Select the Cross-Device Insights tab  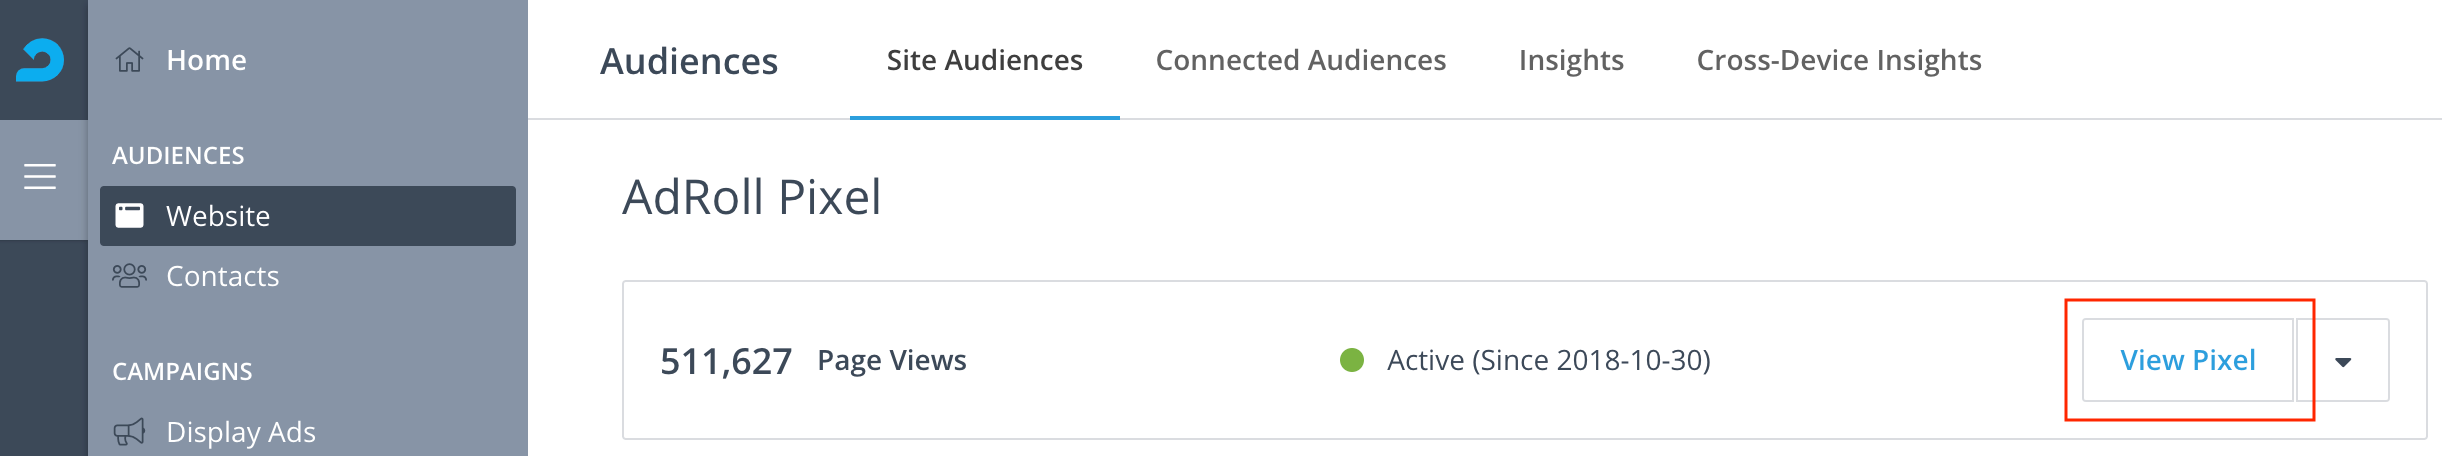tap(1839, 60)
